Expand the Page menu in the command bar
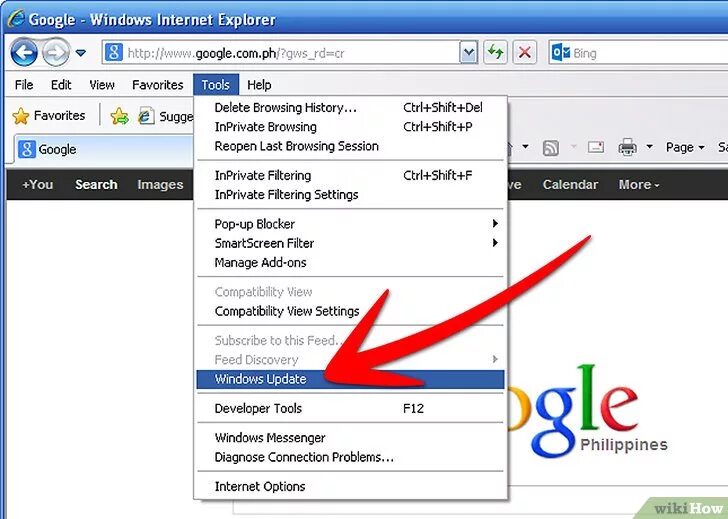Viewport: 728px width, 519px height. pos(685,148)
